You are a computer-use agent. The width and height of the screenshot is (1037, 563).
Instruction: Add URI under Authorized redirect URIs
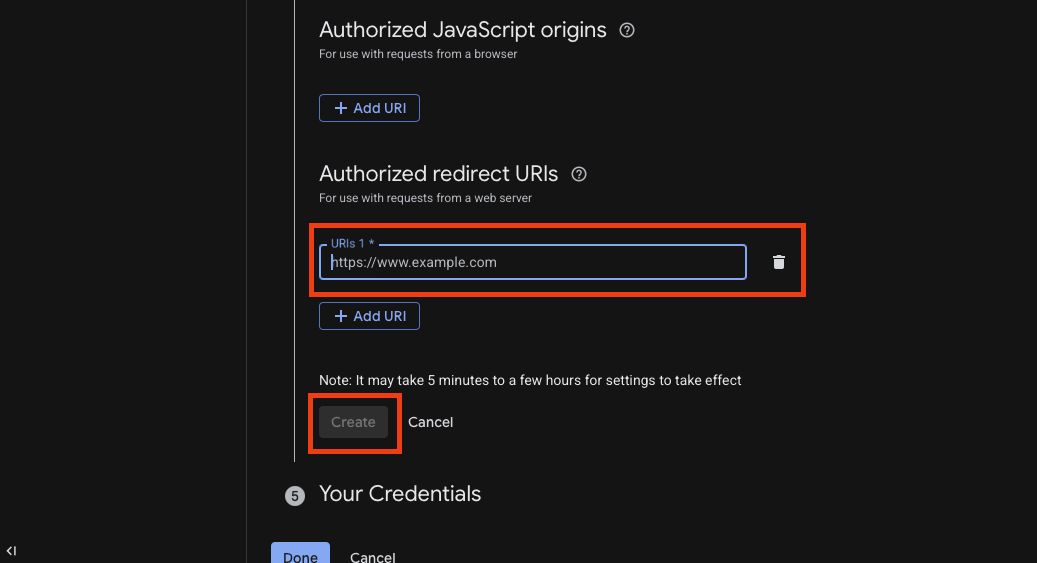[369, 316]
